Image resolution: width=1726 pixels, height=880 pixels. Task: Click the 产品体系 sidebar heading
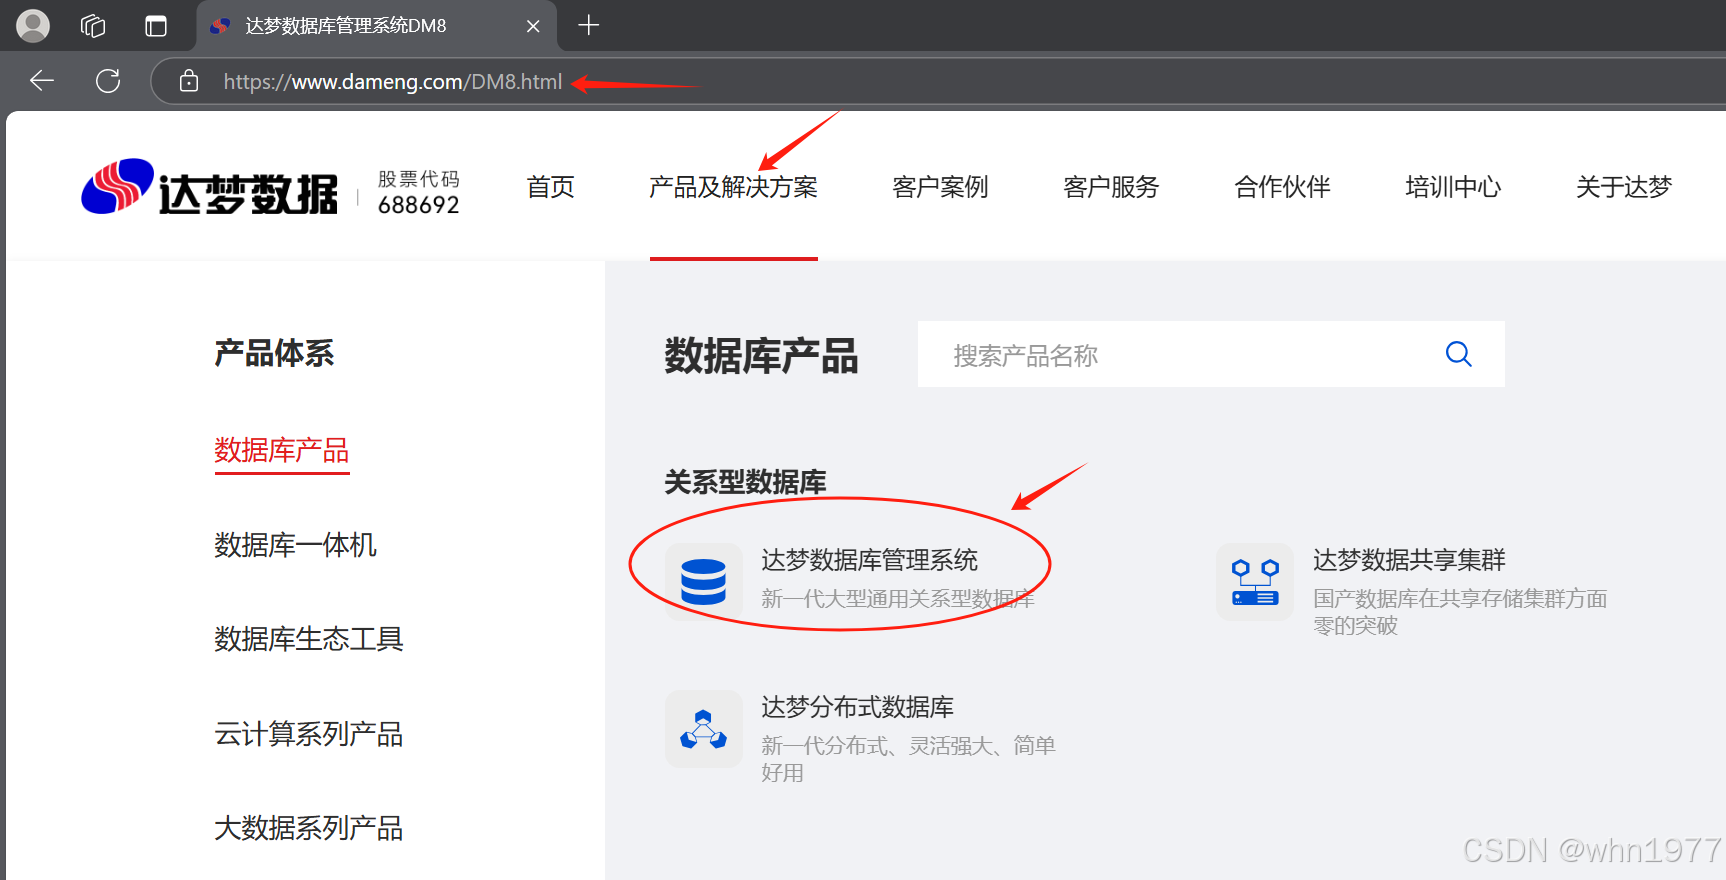pos(274,353)
